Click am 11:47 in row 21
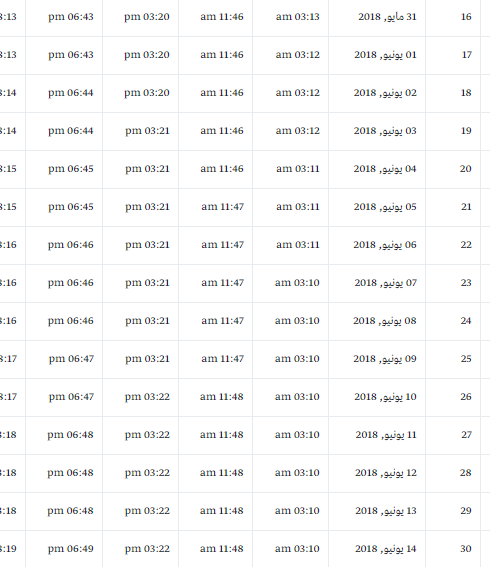490x567 pixels. point(222,207)
